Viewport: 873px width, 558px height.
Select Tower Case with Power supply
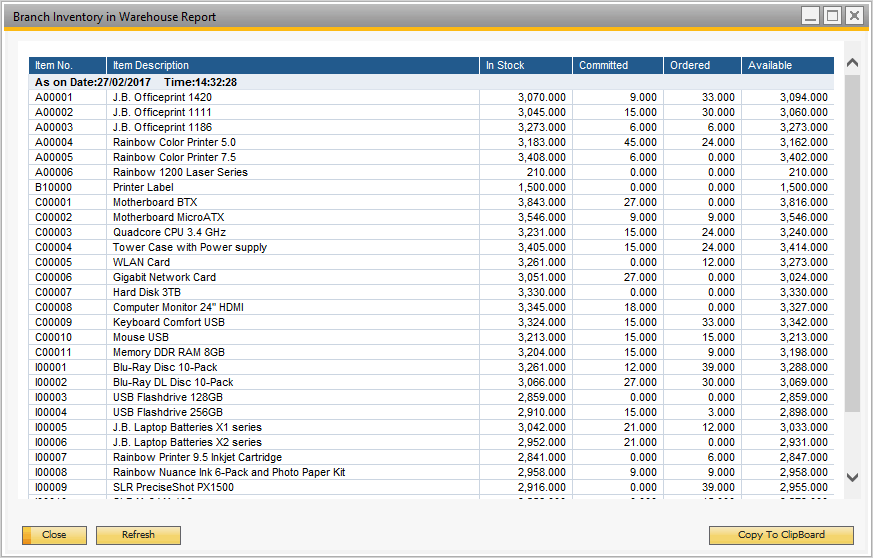point(190,248)
